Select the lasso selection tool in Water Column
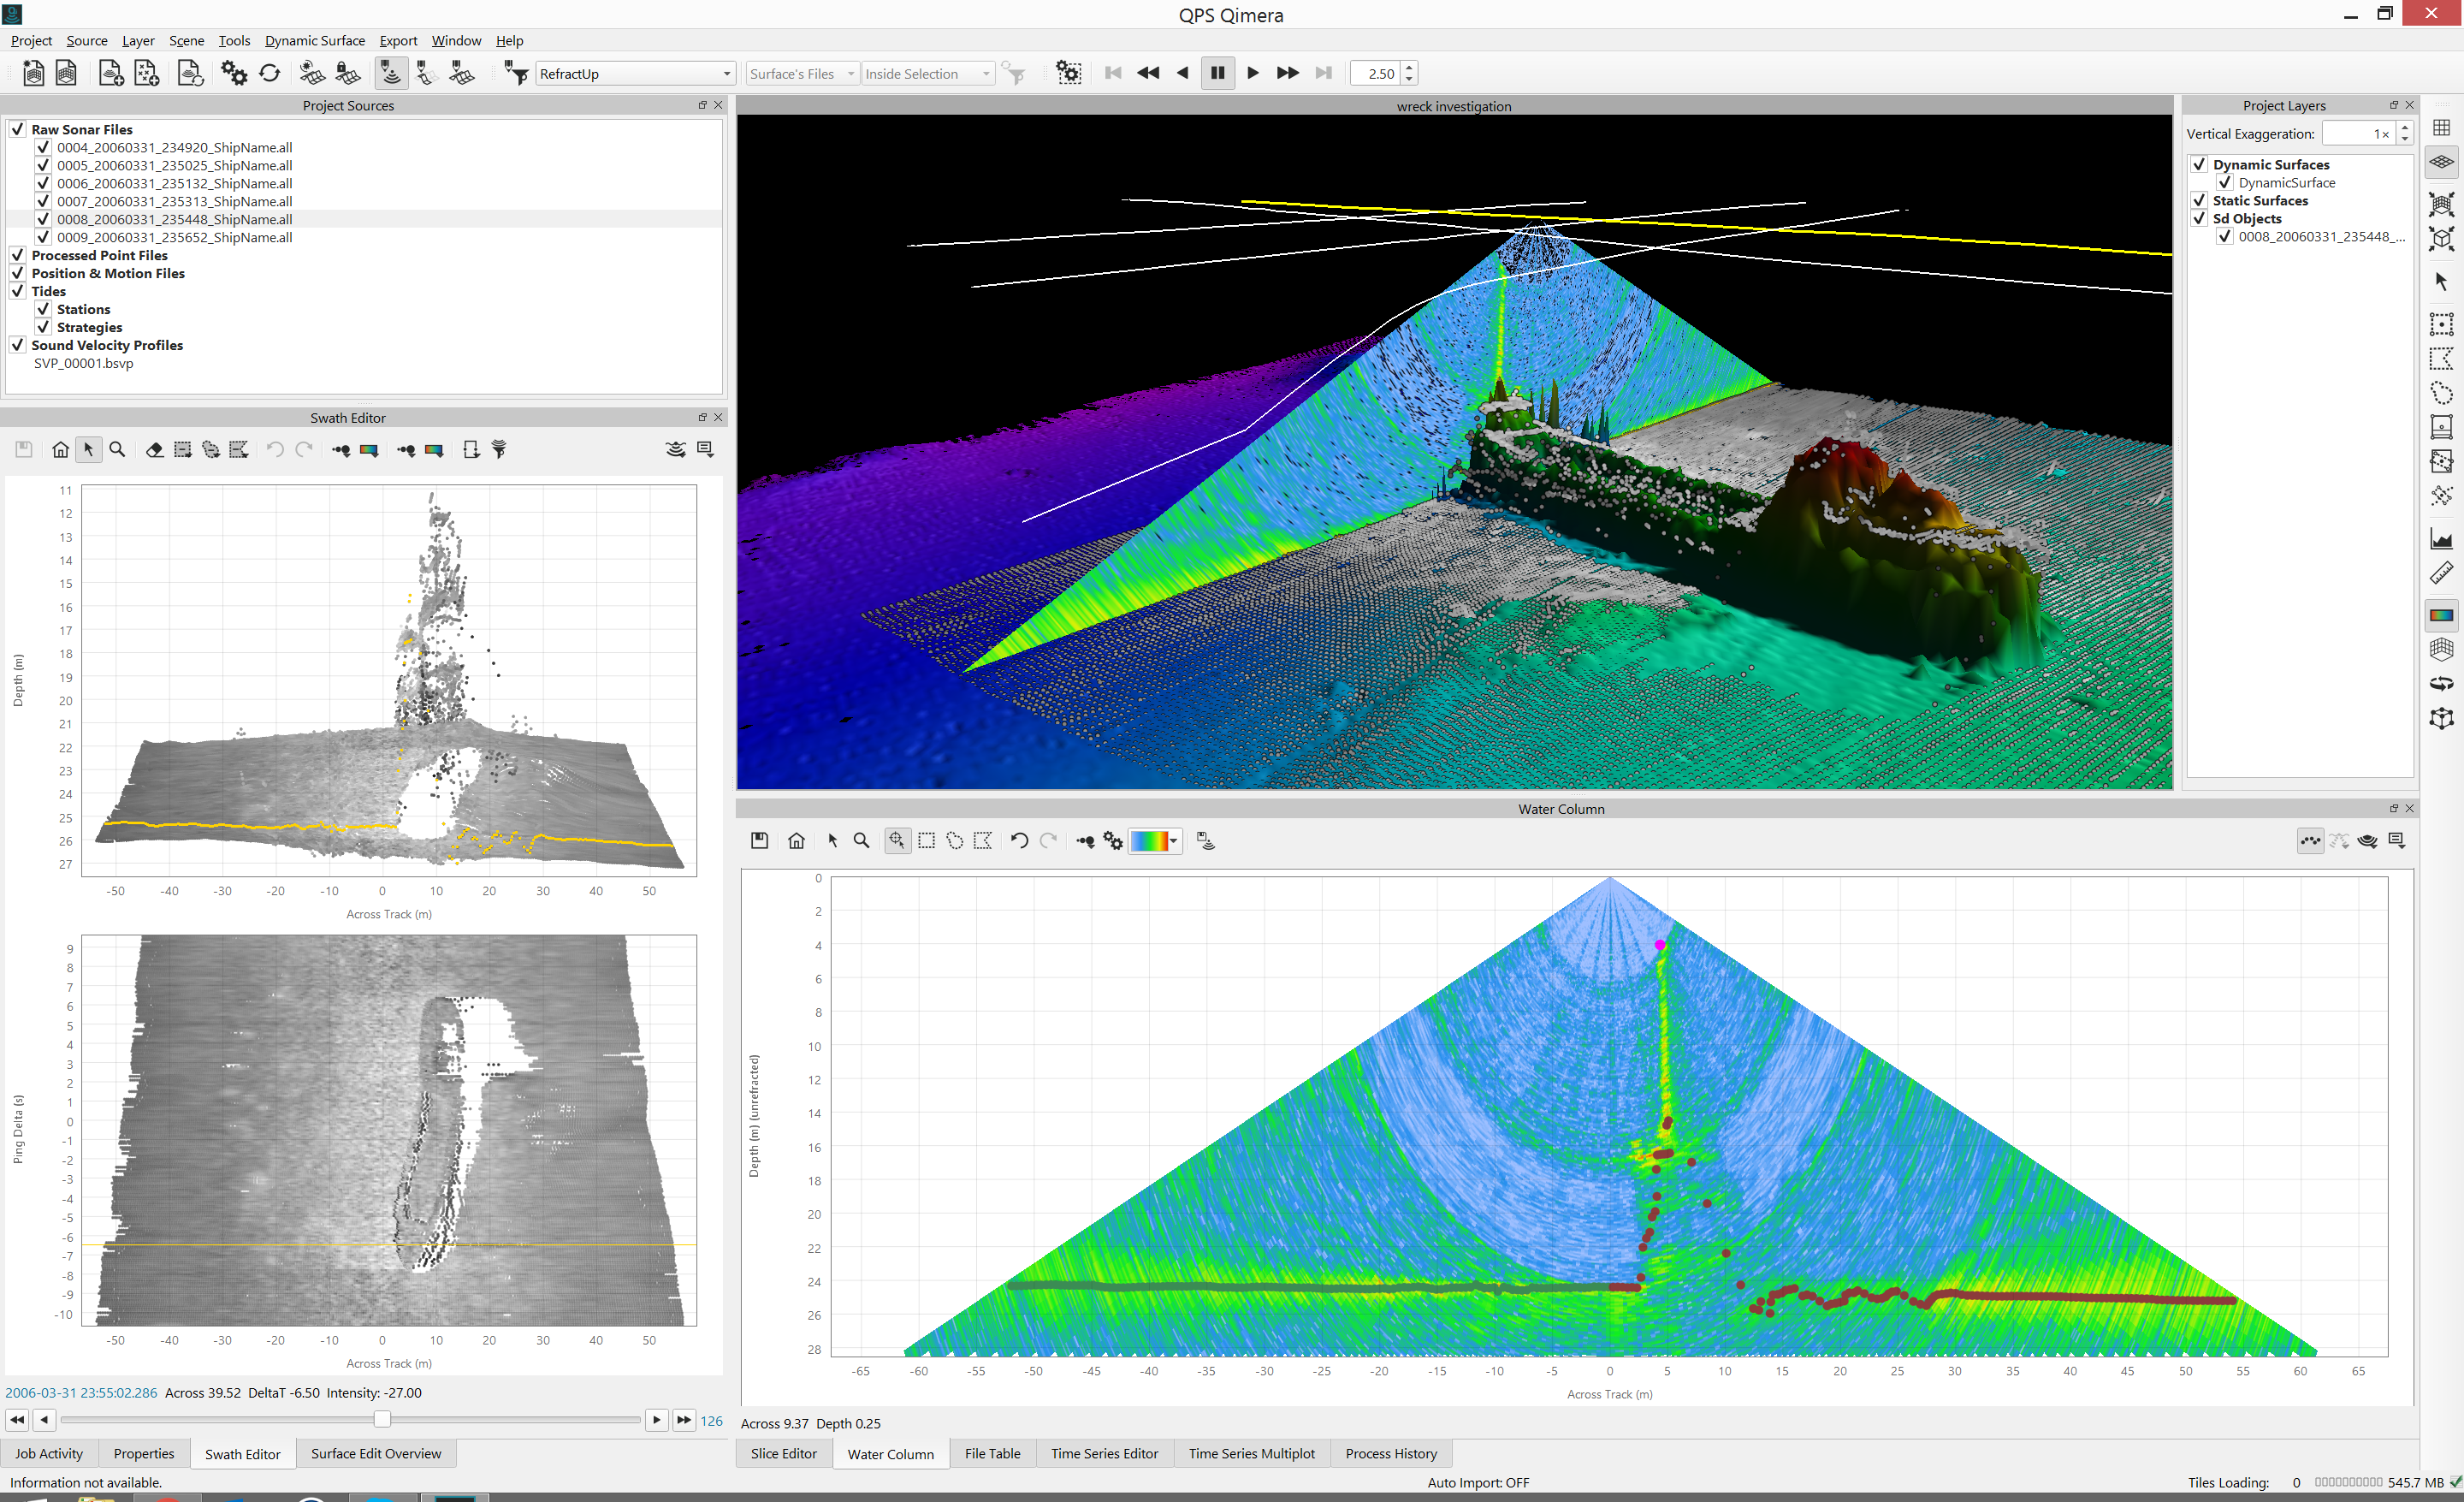The height and width of the screenshot is (1502, 2464). click(955, 841)
